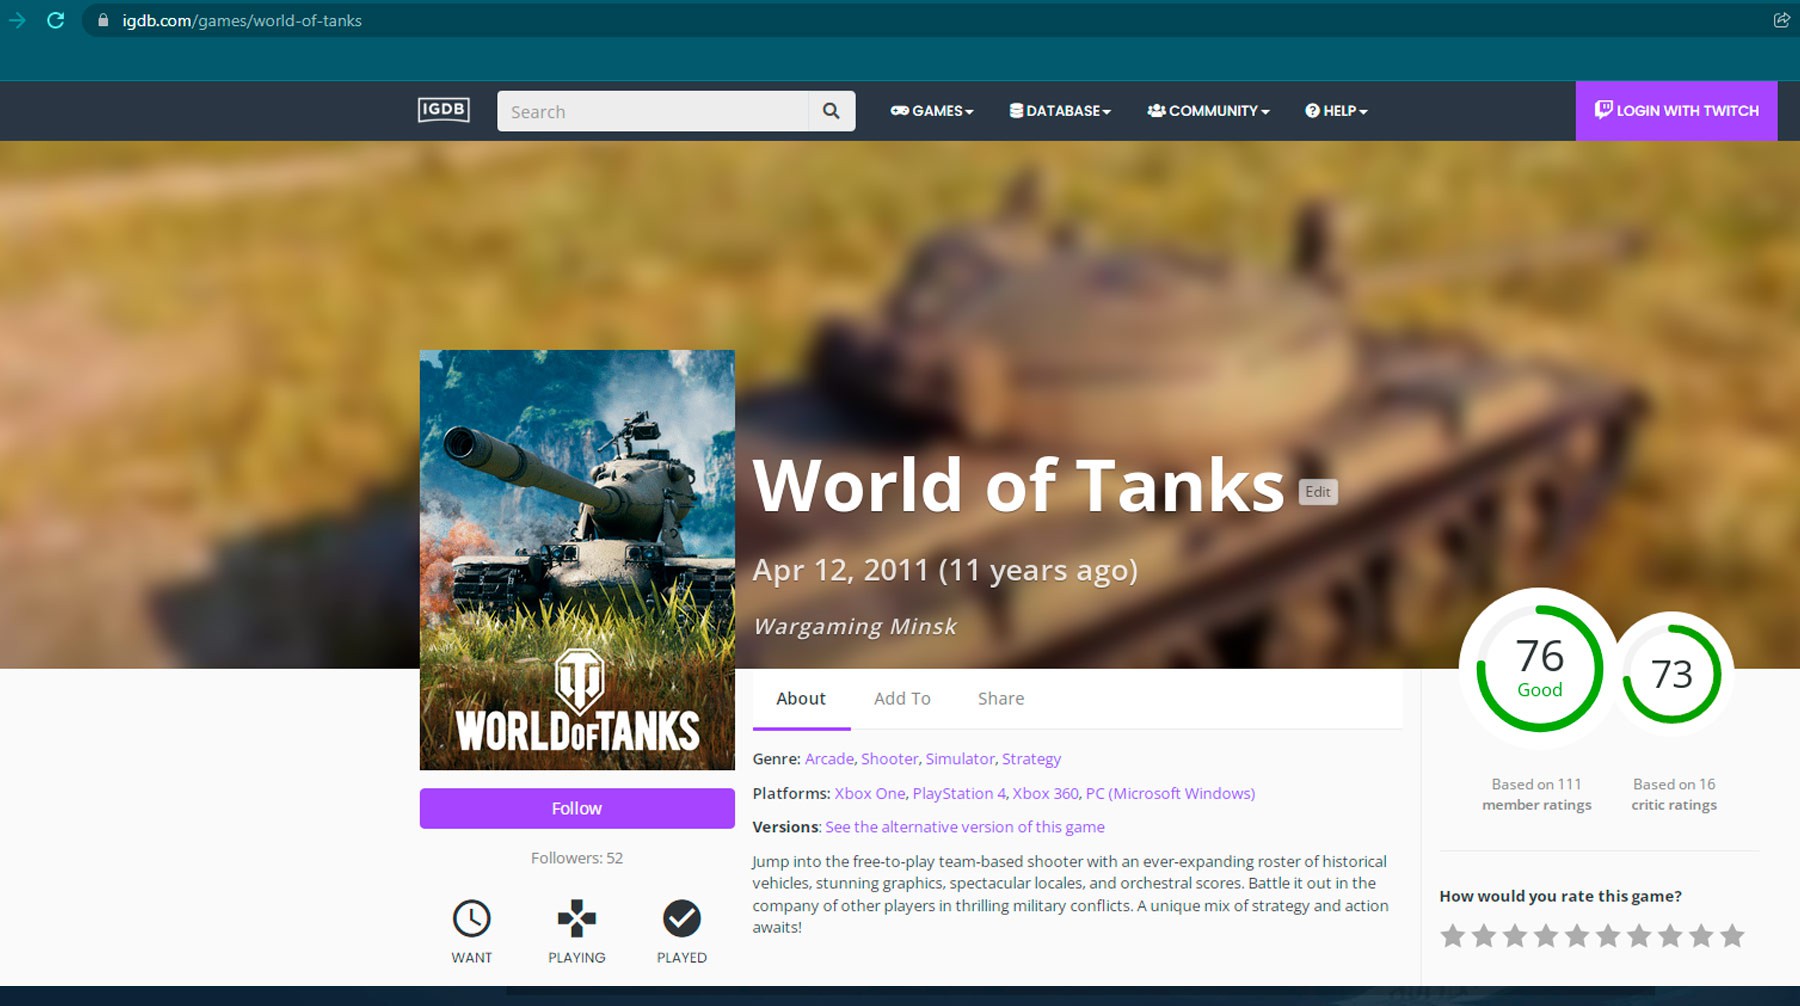The image size is (1800, 1006).
Task: Open the Games dropdown menu
Action: tap(932, 111)
